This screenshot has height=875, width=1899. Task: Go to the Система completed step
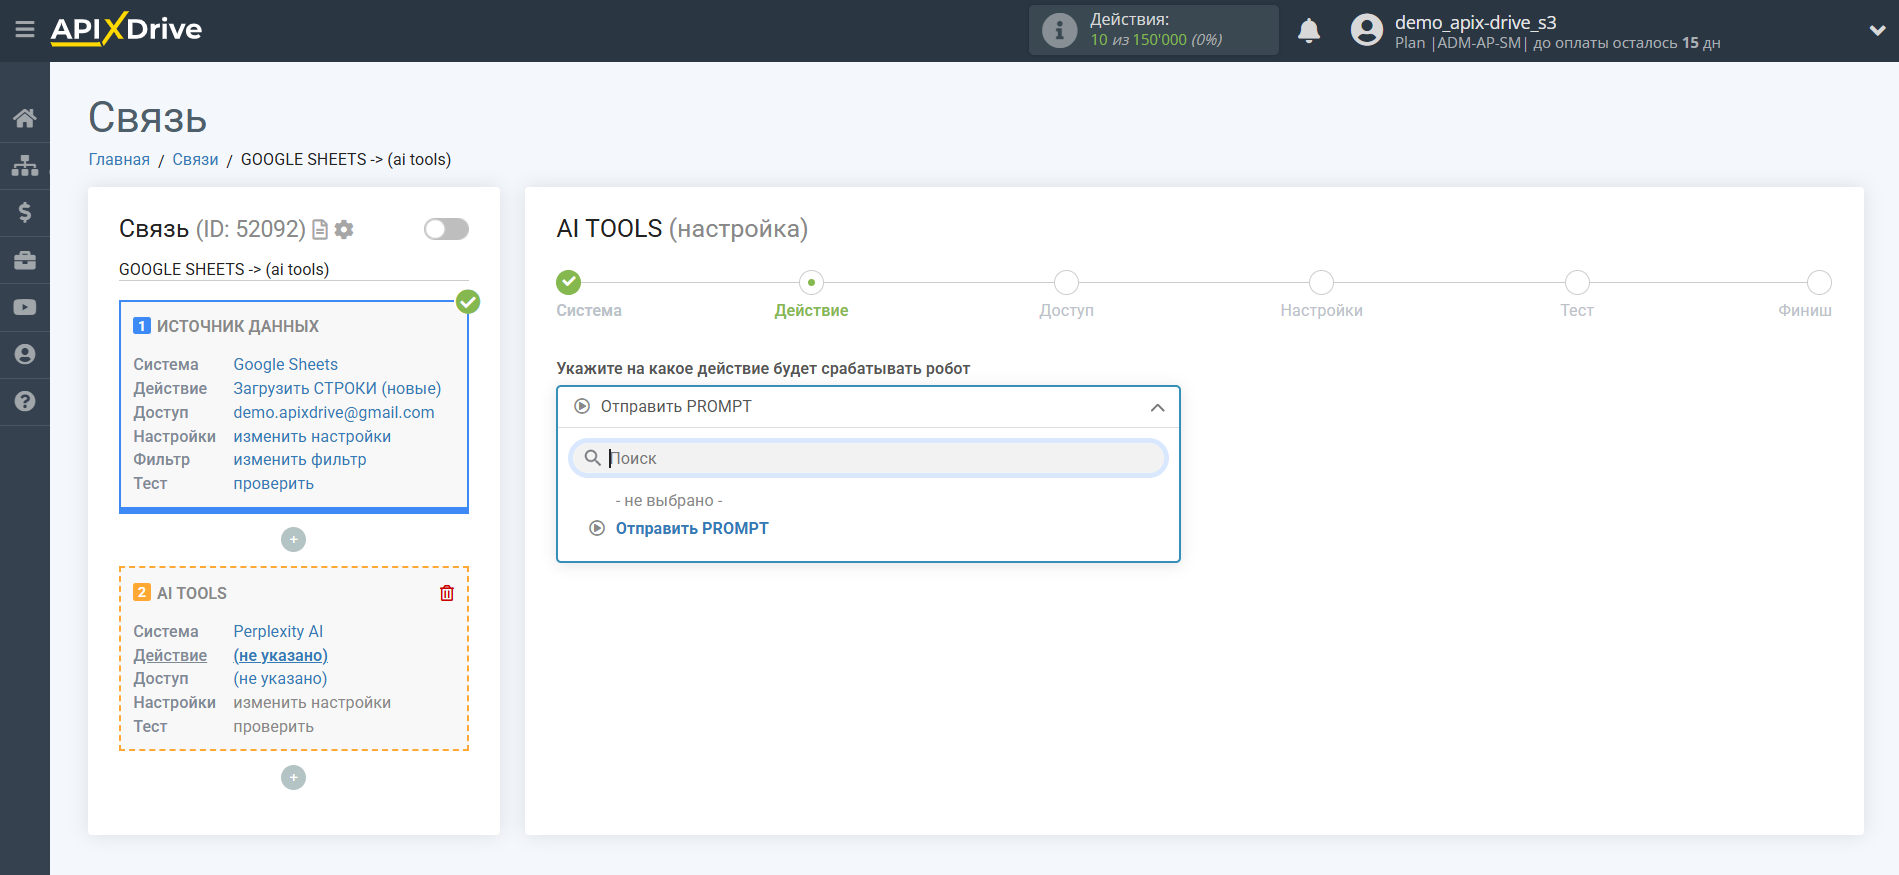568,282
